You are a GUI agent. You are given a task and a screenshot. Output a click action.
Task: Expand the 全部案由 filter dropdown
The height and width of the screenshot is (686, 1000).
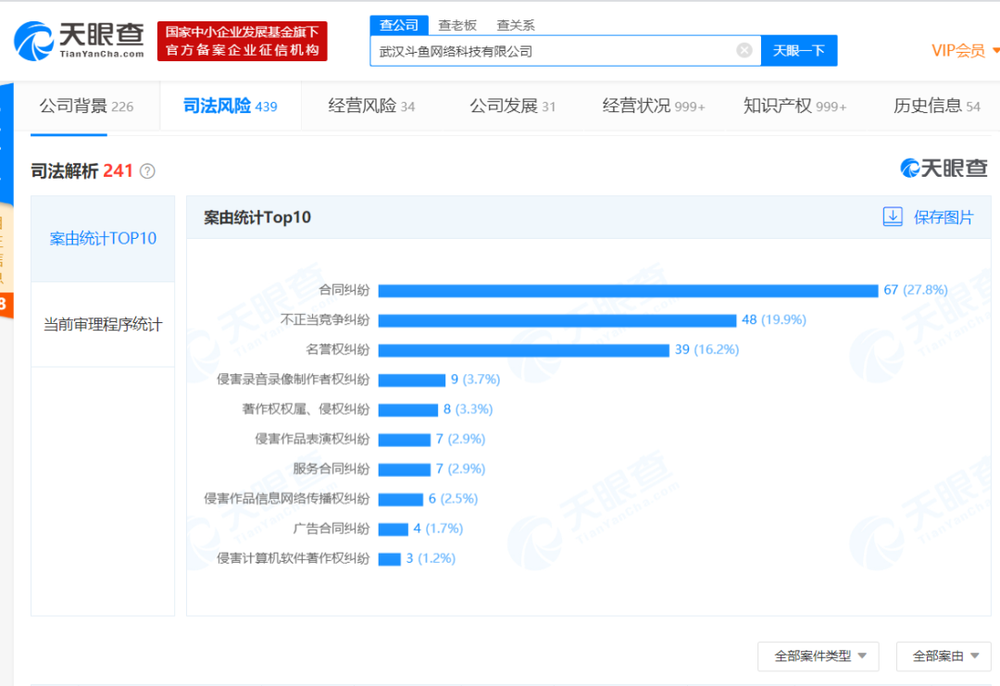click(943, 656)
